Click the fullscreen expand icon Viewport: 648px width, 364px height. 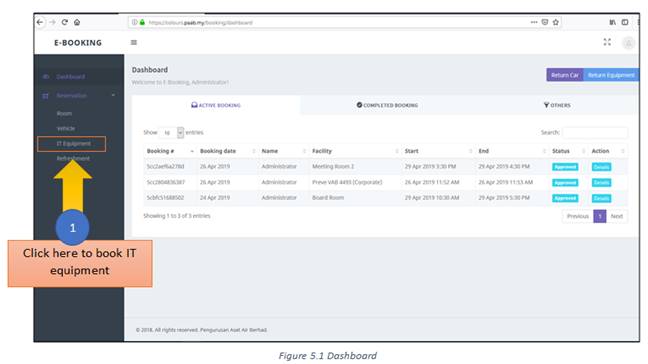[607, 42]
